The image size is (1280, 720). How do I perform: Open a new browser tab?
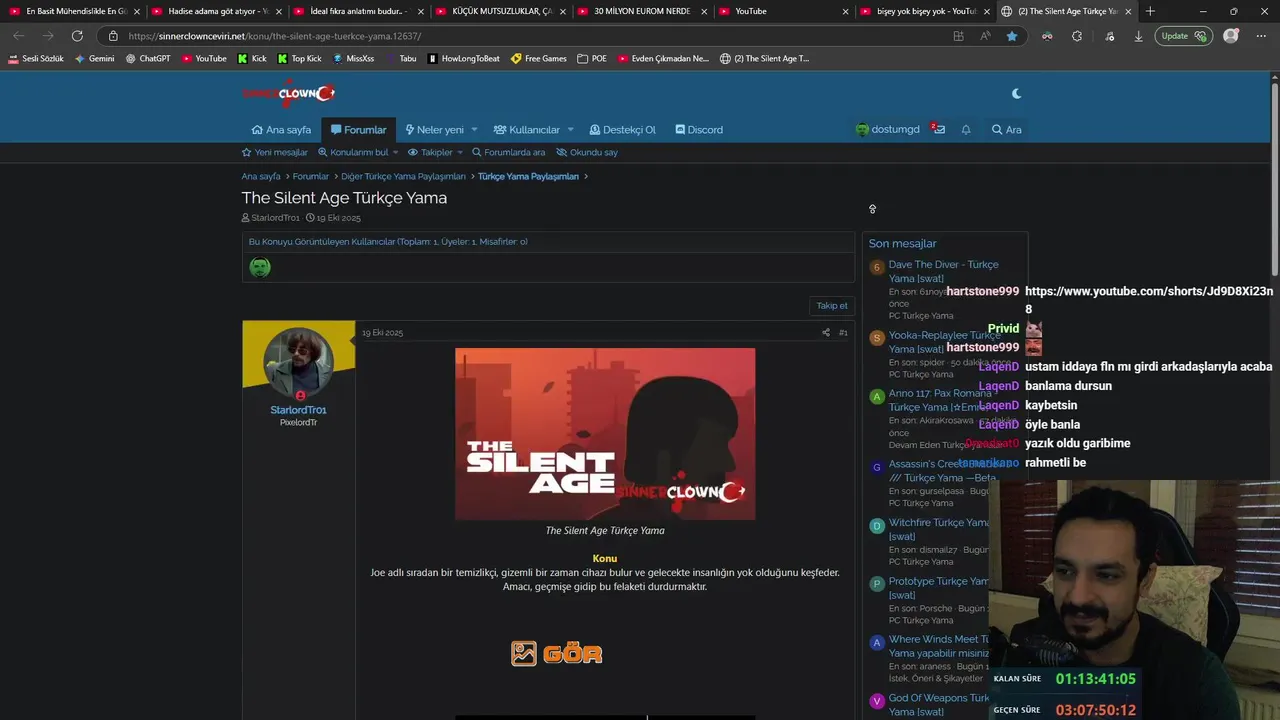point(1150,11)
